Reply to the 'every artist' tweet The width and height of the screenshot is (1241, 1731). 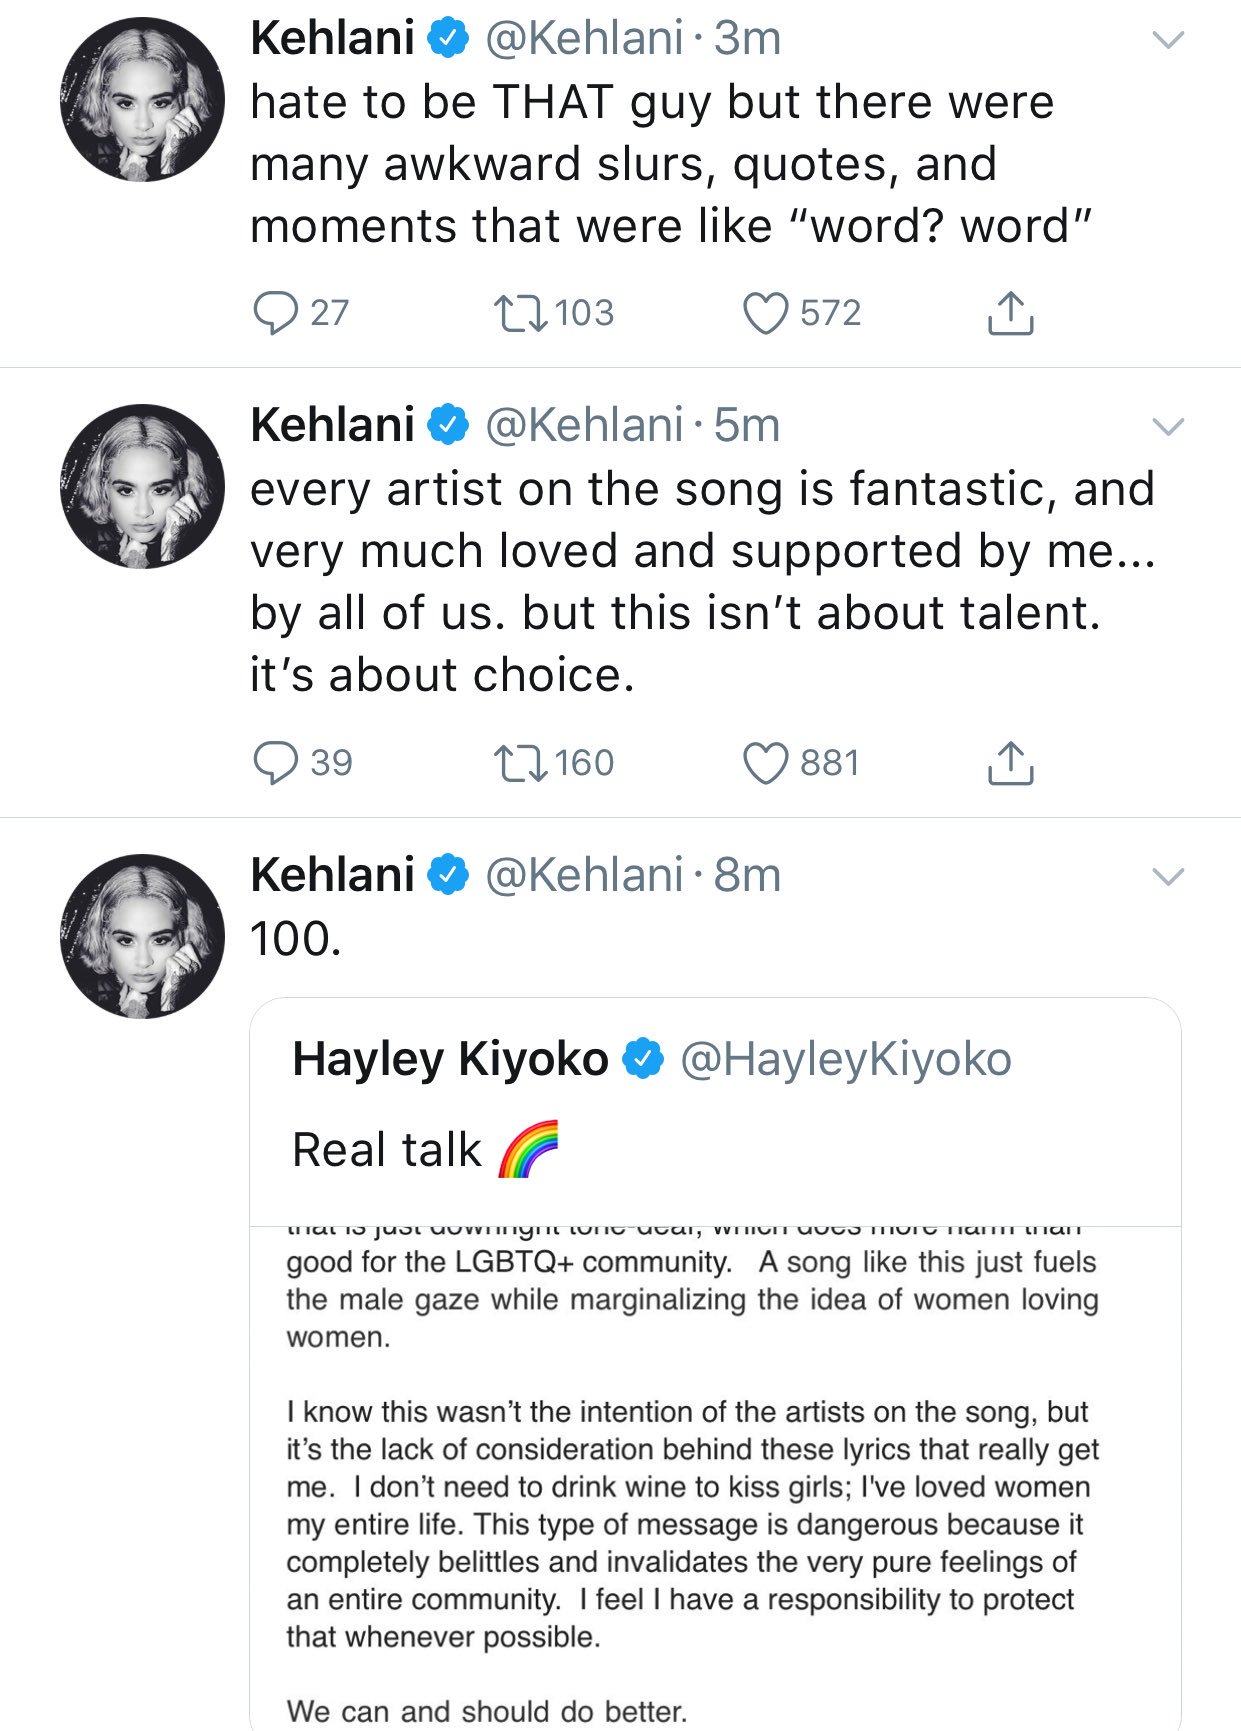pyautogui.click(x=275, y=763)
